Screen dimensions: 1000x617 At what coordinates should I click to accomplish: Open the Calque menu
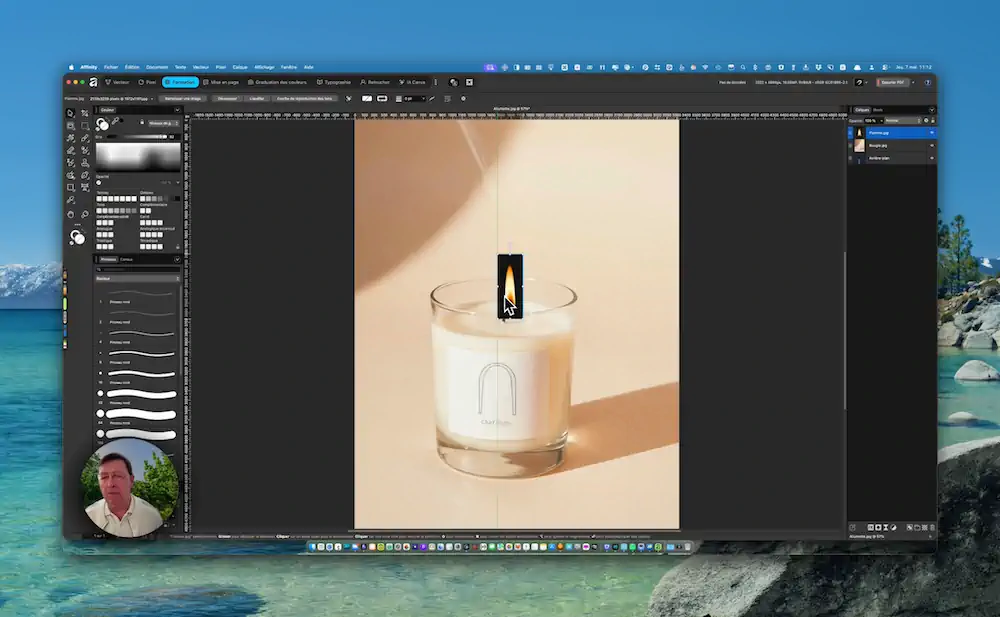coord(240,67)
